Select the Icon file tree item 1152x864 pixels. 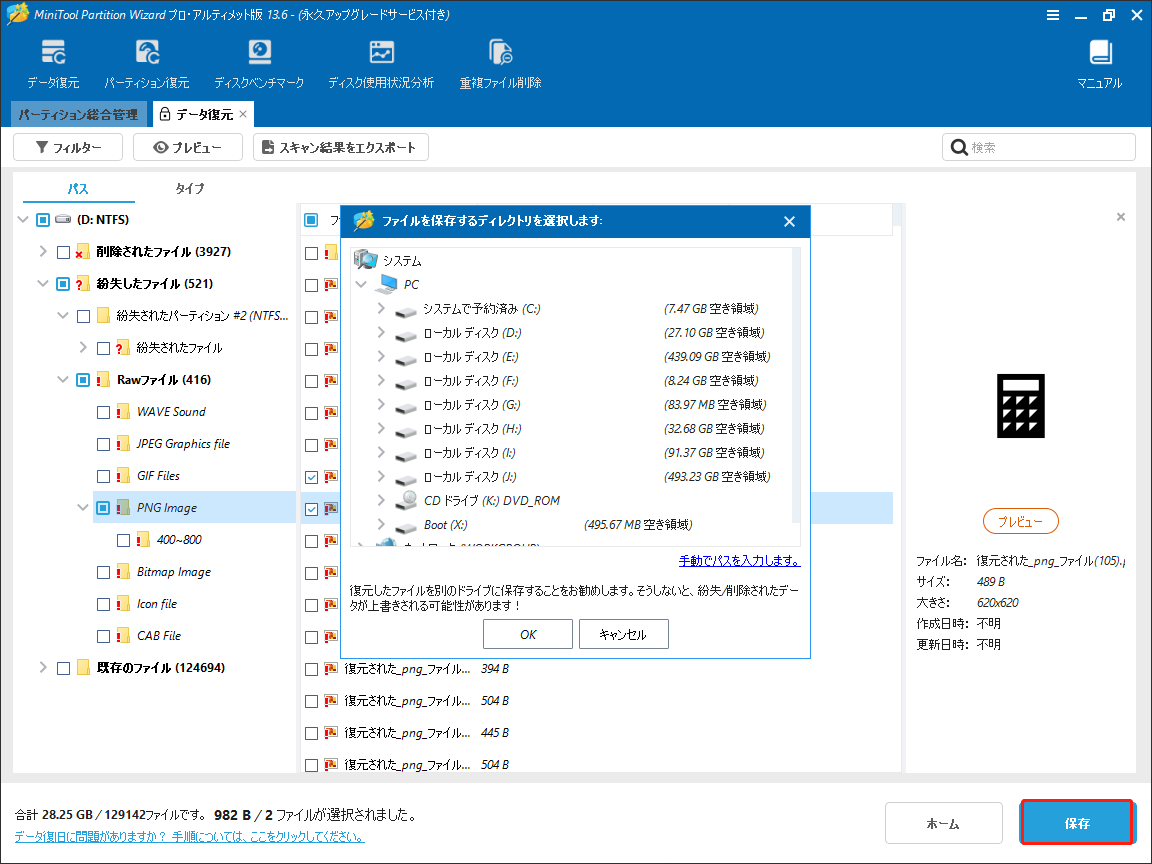coord(157,604)
